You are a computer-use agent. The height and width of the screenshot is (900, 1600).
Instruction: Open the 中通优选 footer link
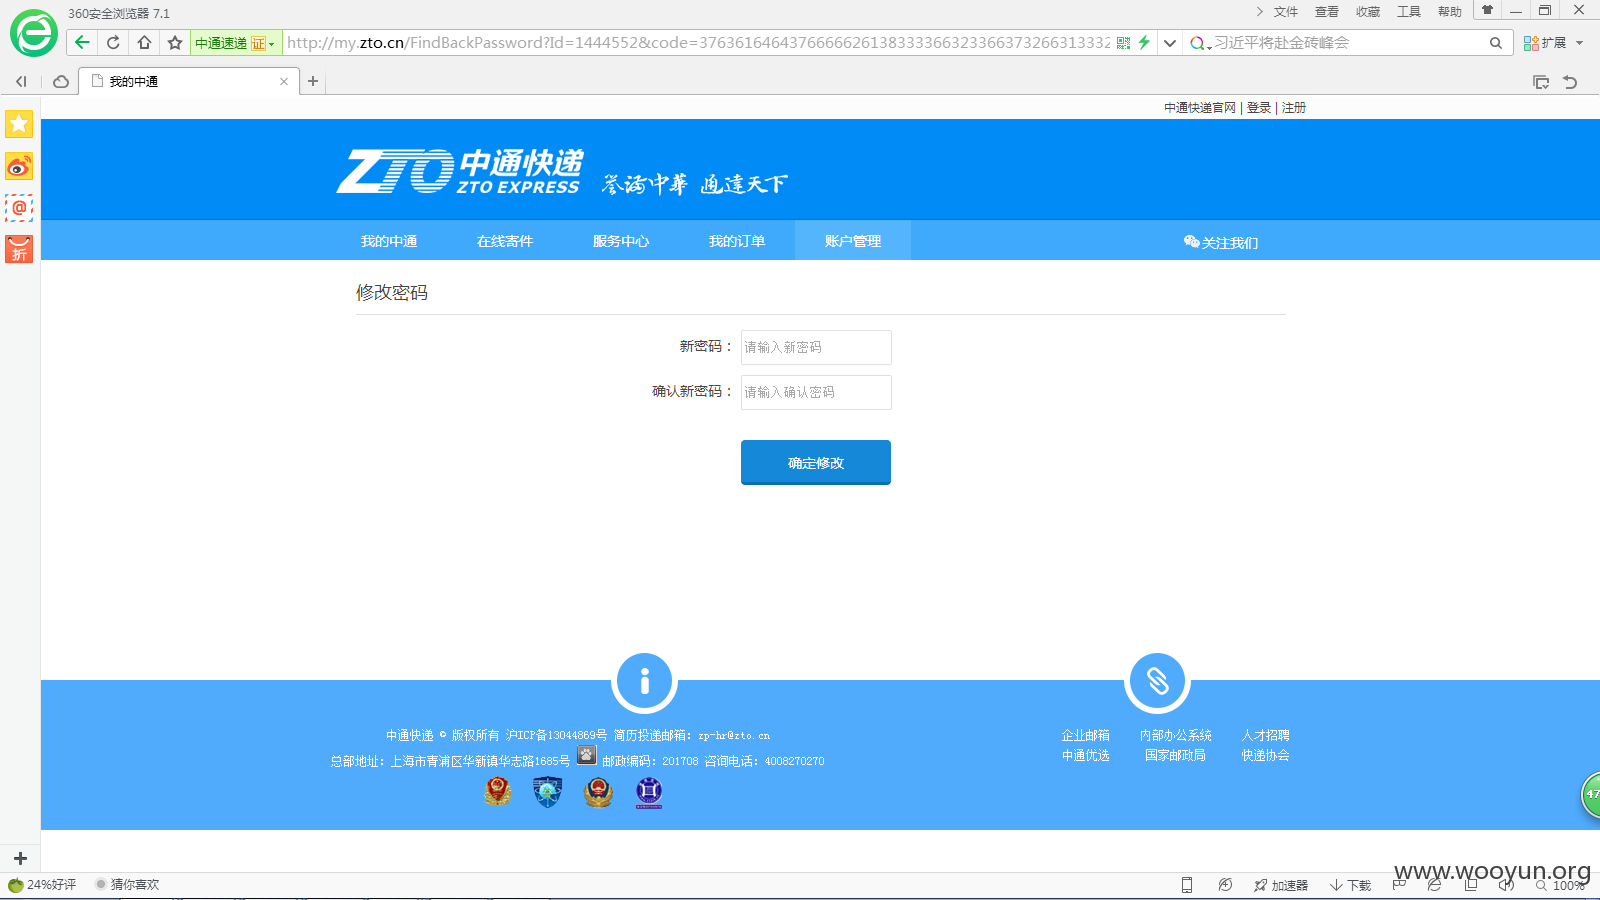[x=1085, y=755]
